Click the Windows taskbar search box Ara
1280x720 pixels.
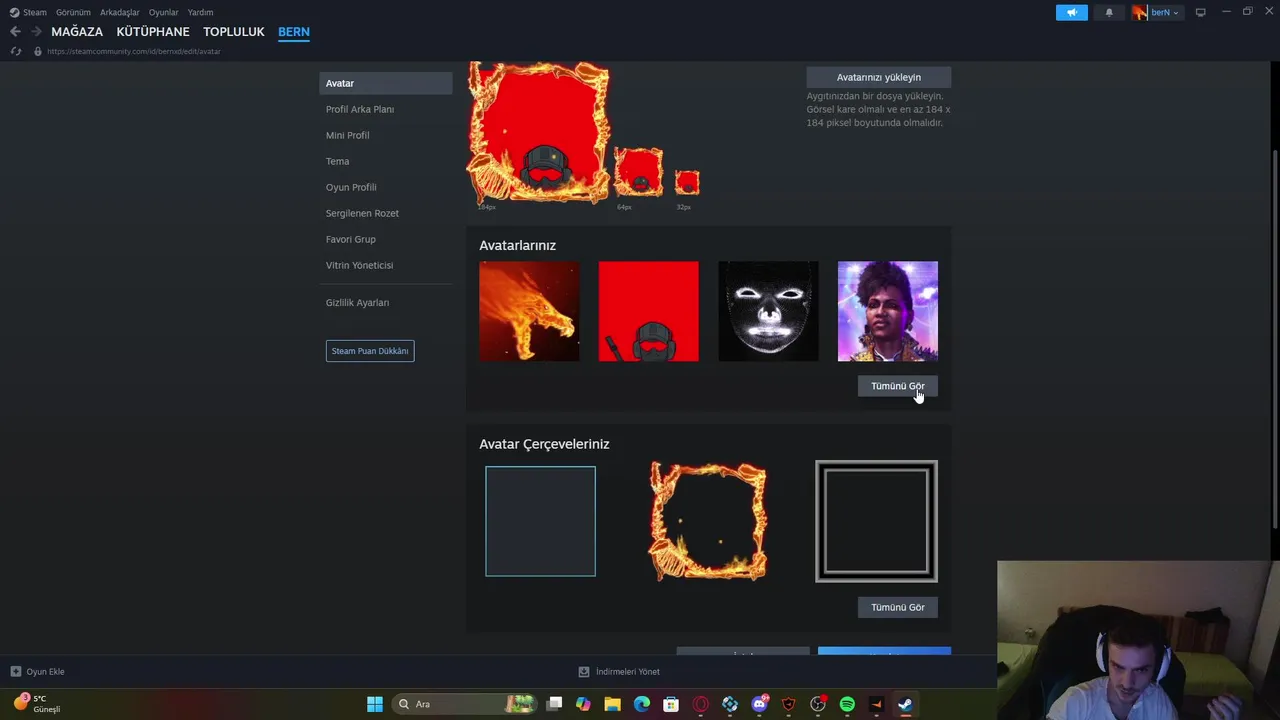(x=463, y=704)
